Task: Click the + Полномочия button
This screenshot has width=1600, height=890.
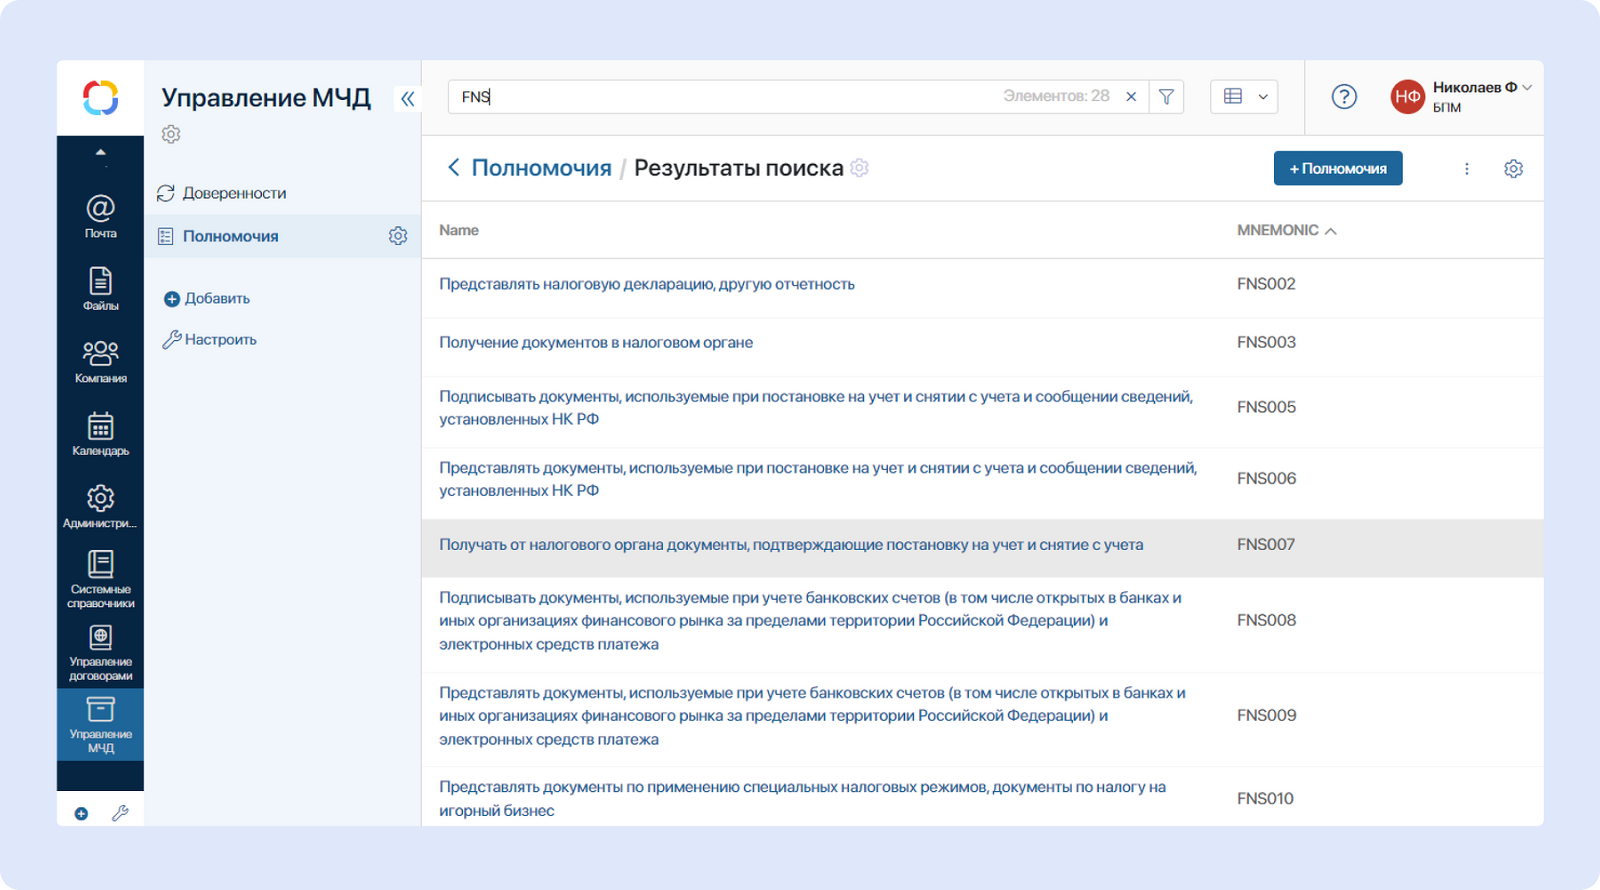Action: [1338, 169]
